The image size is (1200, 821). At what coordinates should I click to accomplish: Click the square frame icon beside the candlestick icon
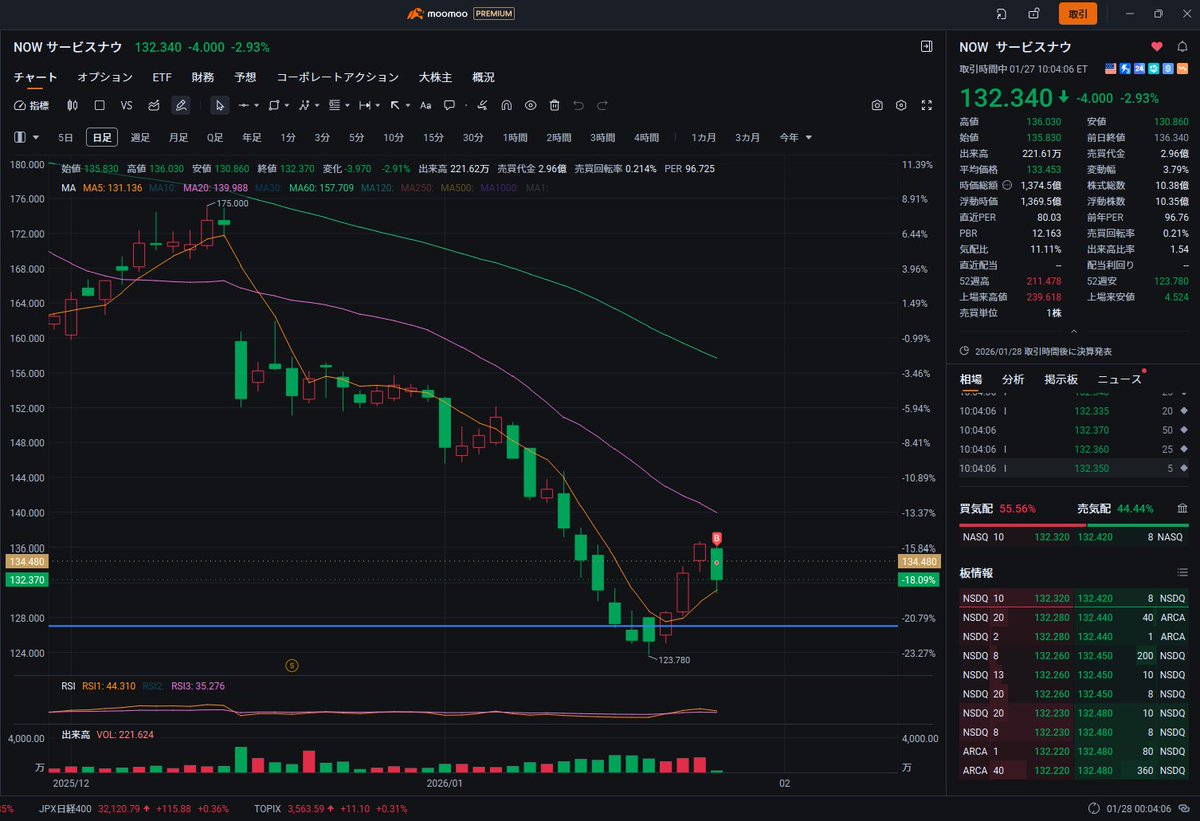pyautogui.click(x=99, y=105)
